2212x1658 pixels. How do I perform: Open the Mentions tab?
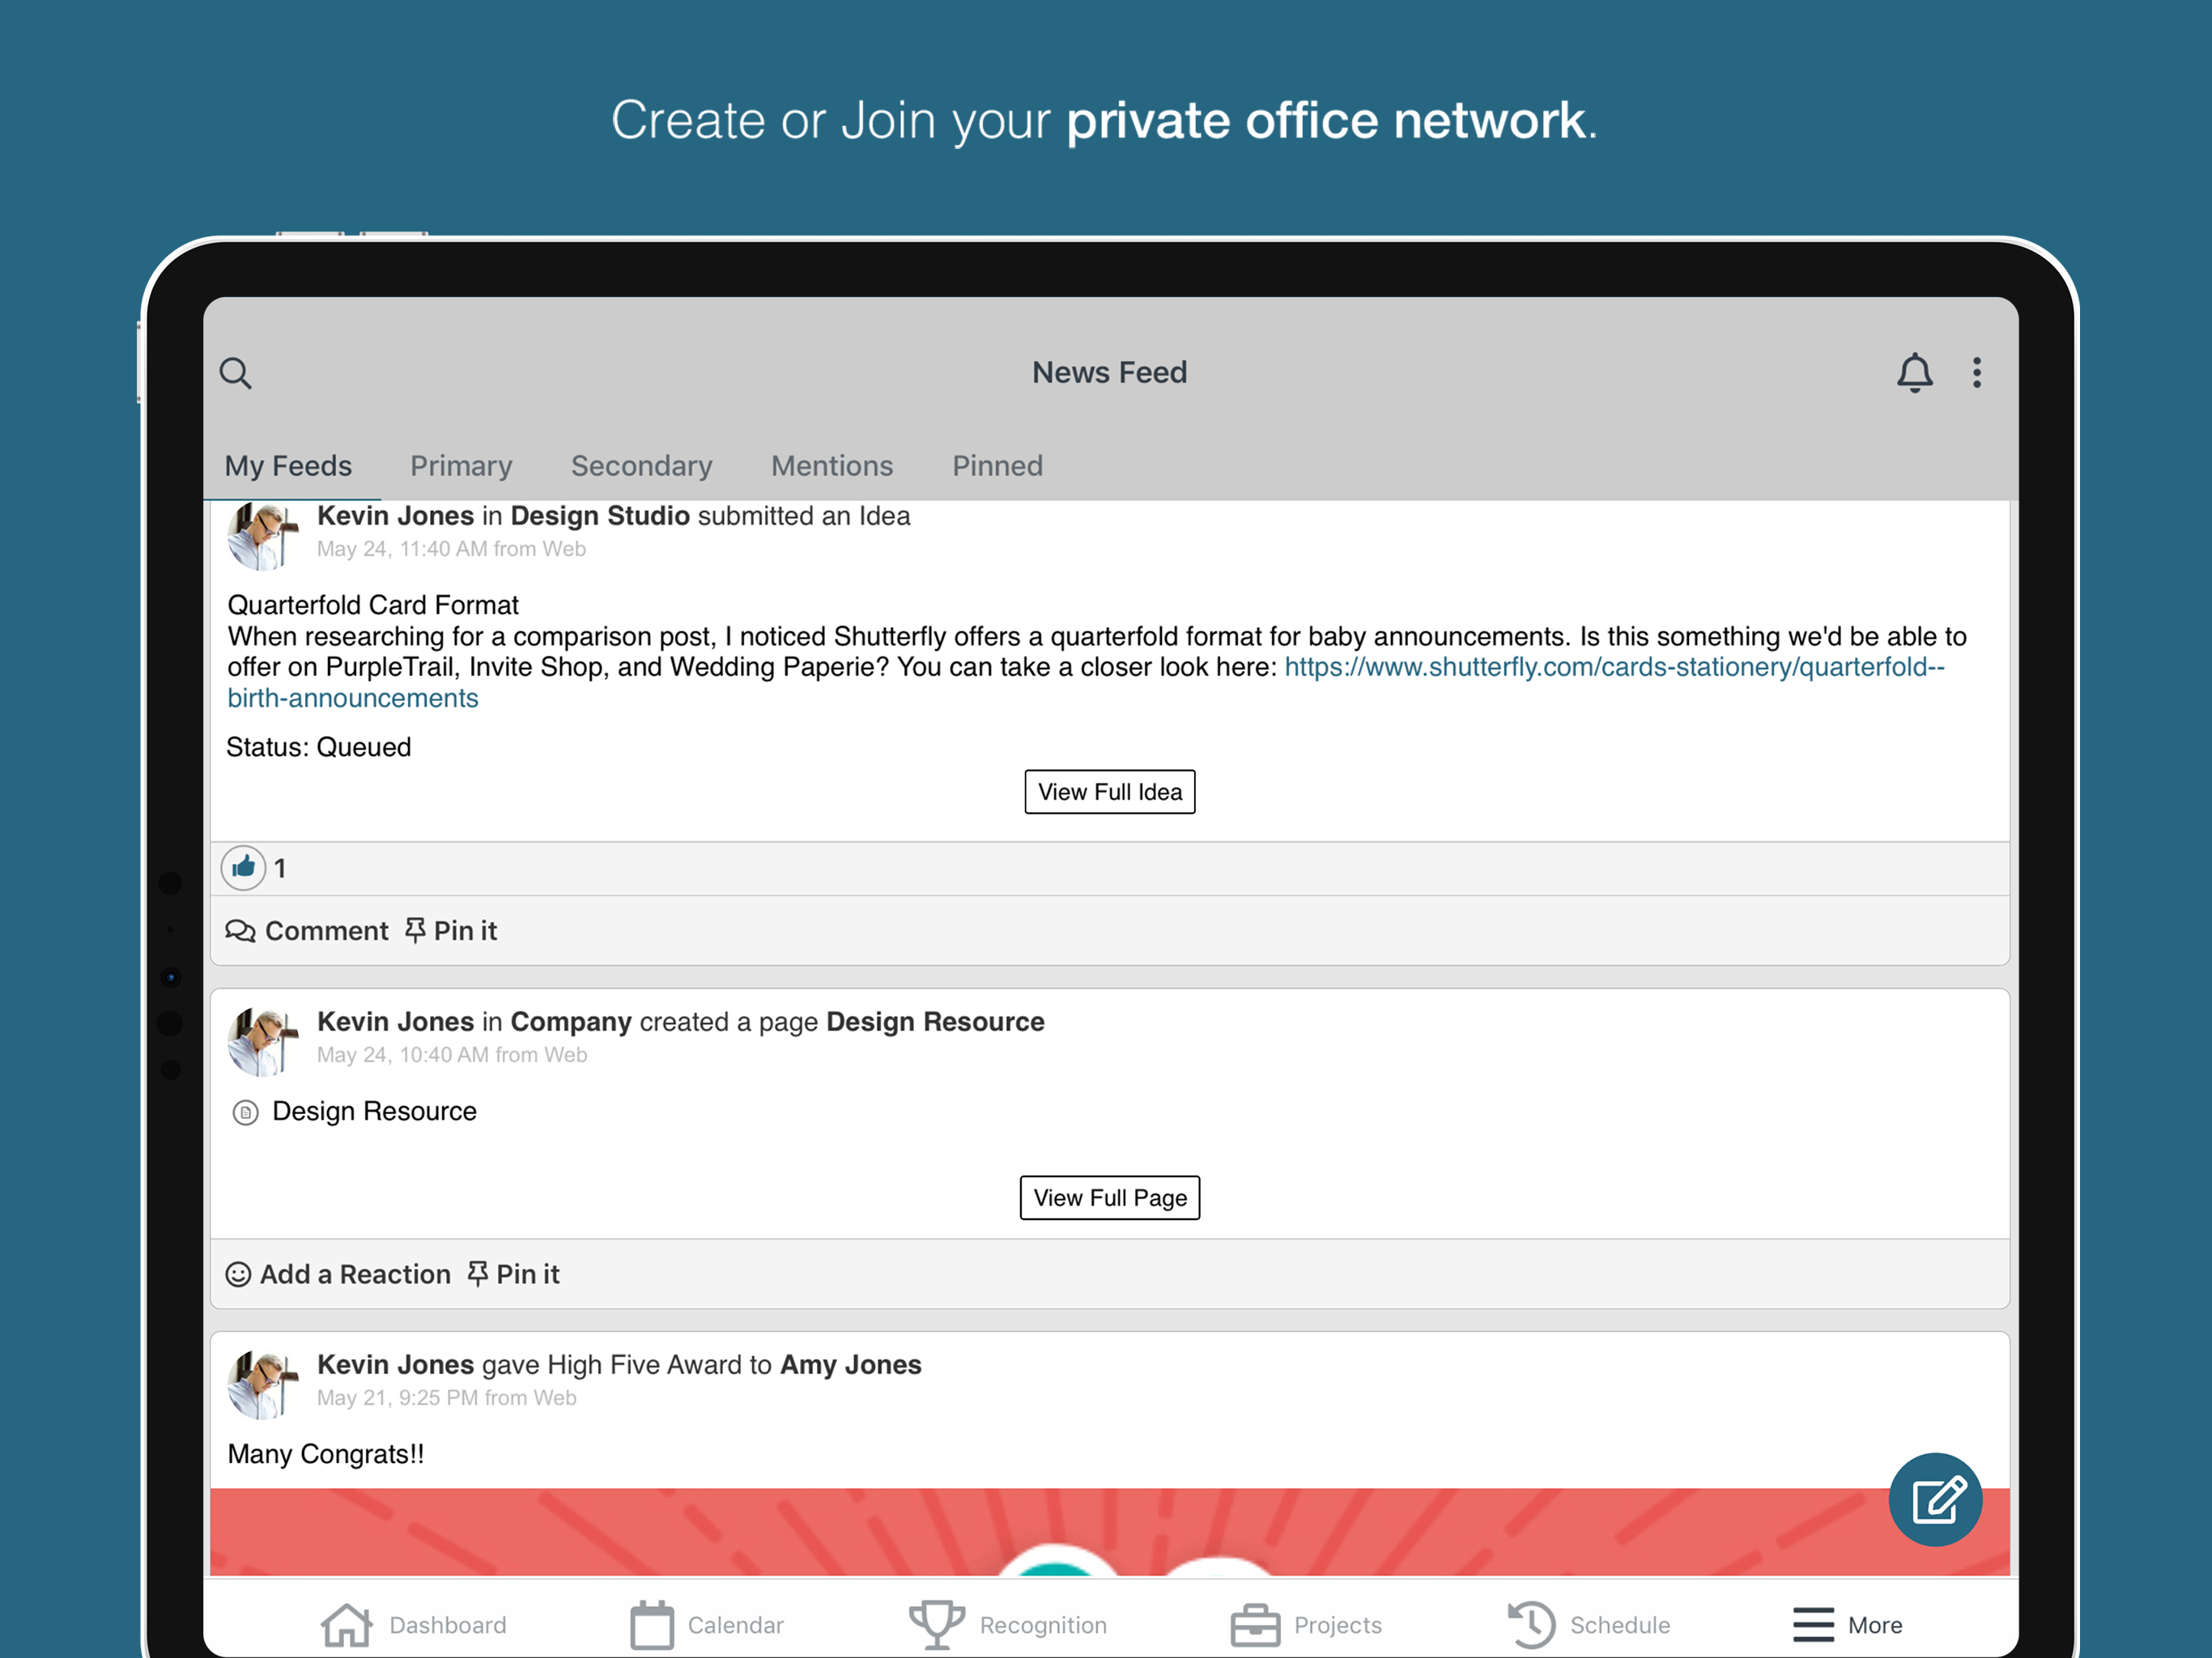832,466
